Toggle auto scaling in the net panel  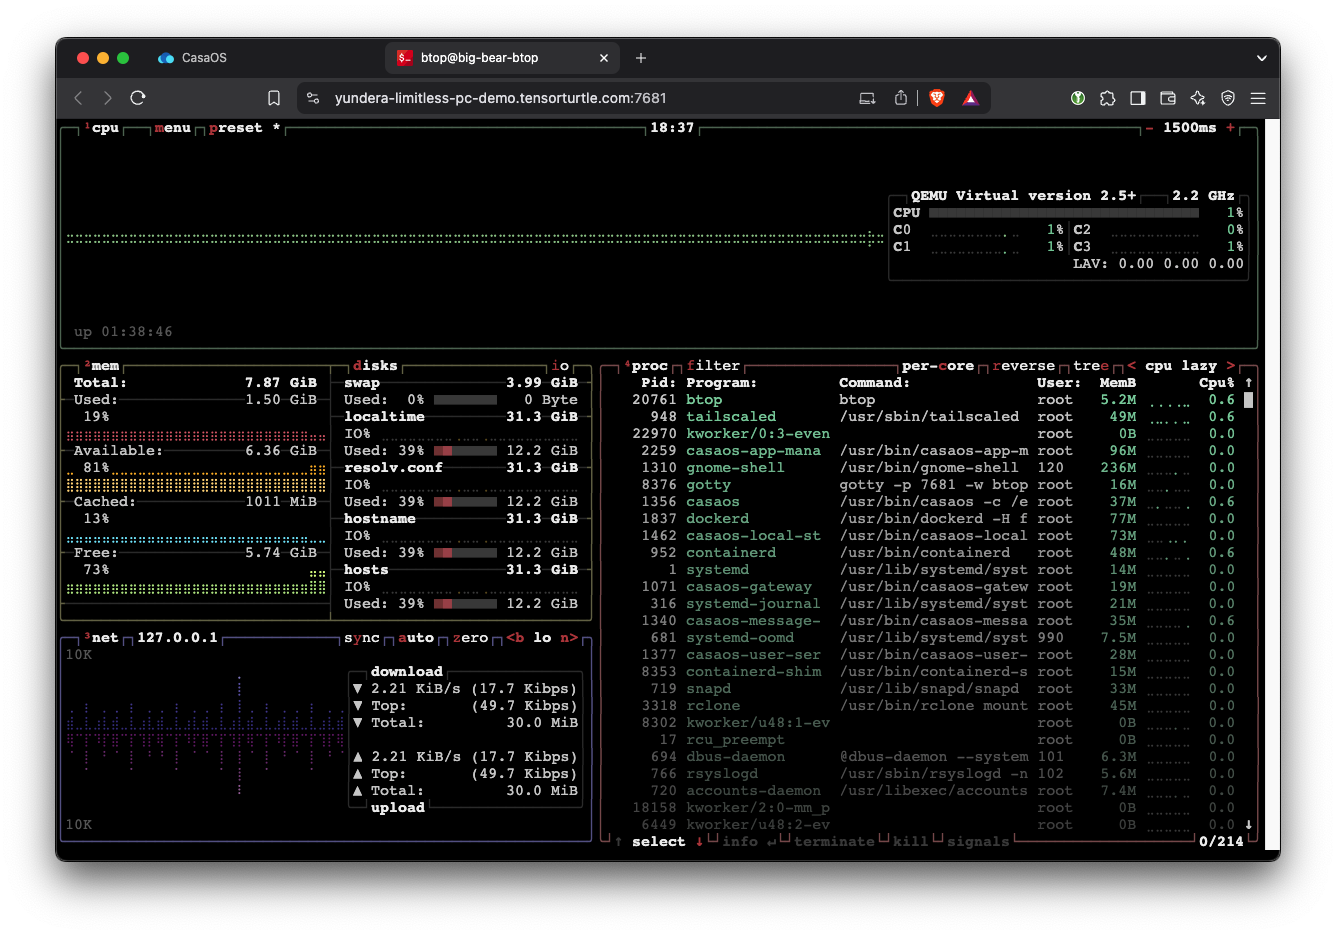pyautogui.click(x=415, y=638)
